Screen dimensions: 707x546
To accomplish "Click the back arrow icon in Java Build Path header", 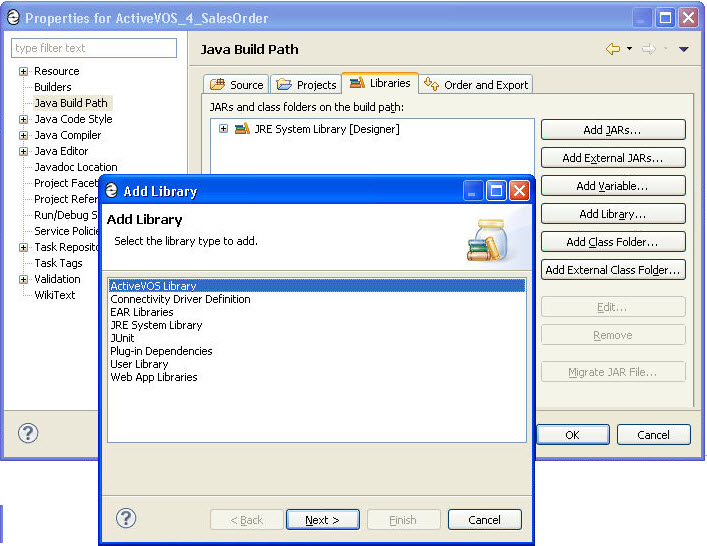I will (x=613, y=49).
